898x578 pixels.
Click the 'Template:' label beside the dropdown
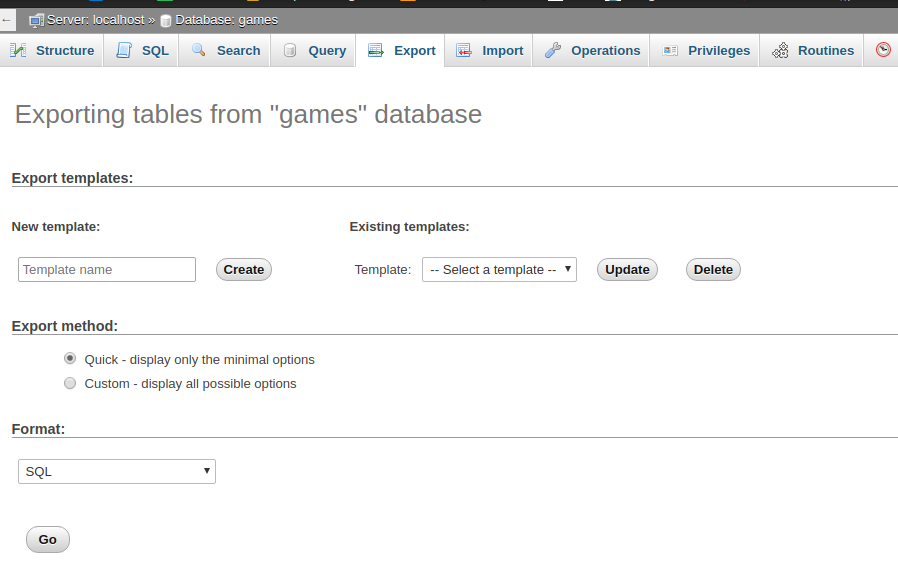pos(383,270)
